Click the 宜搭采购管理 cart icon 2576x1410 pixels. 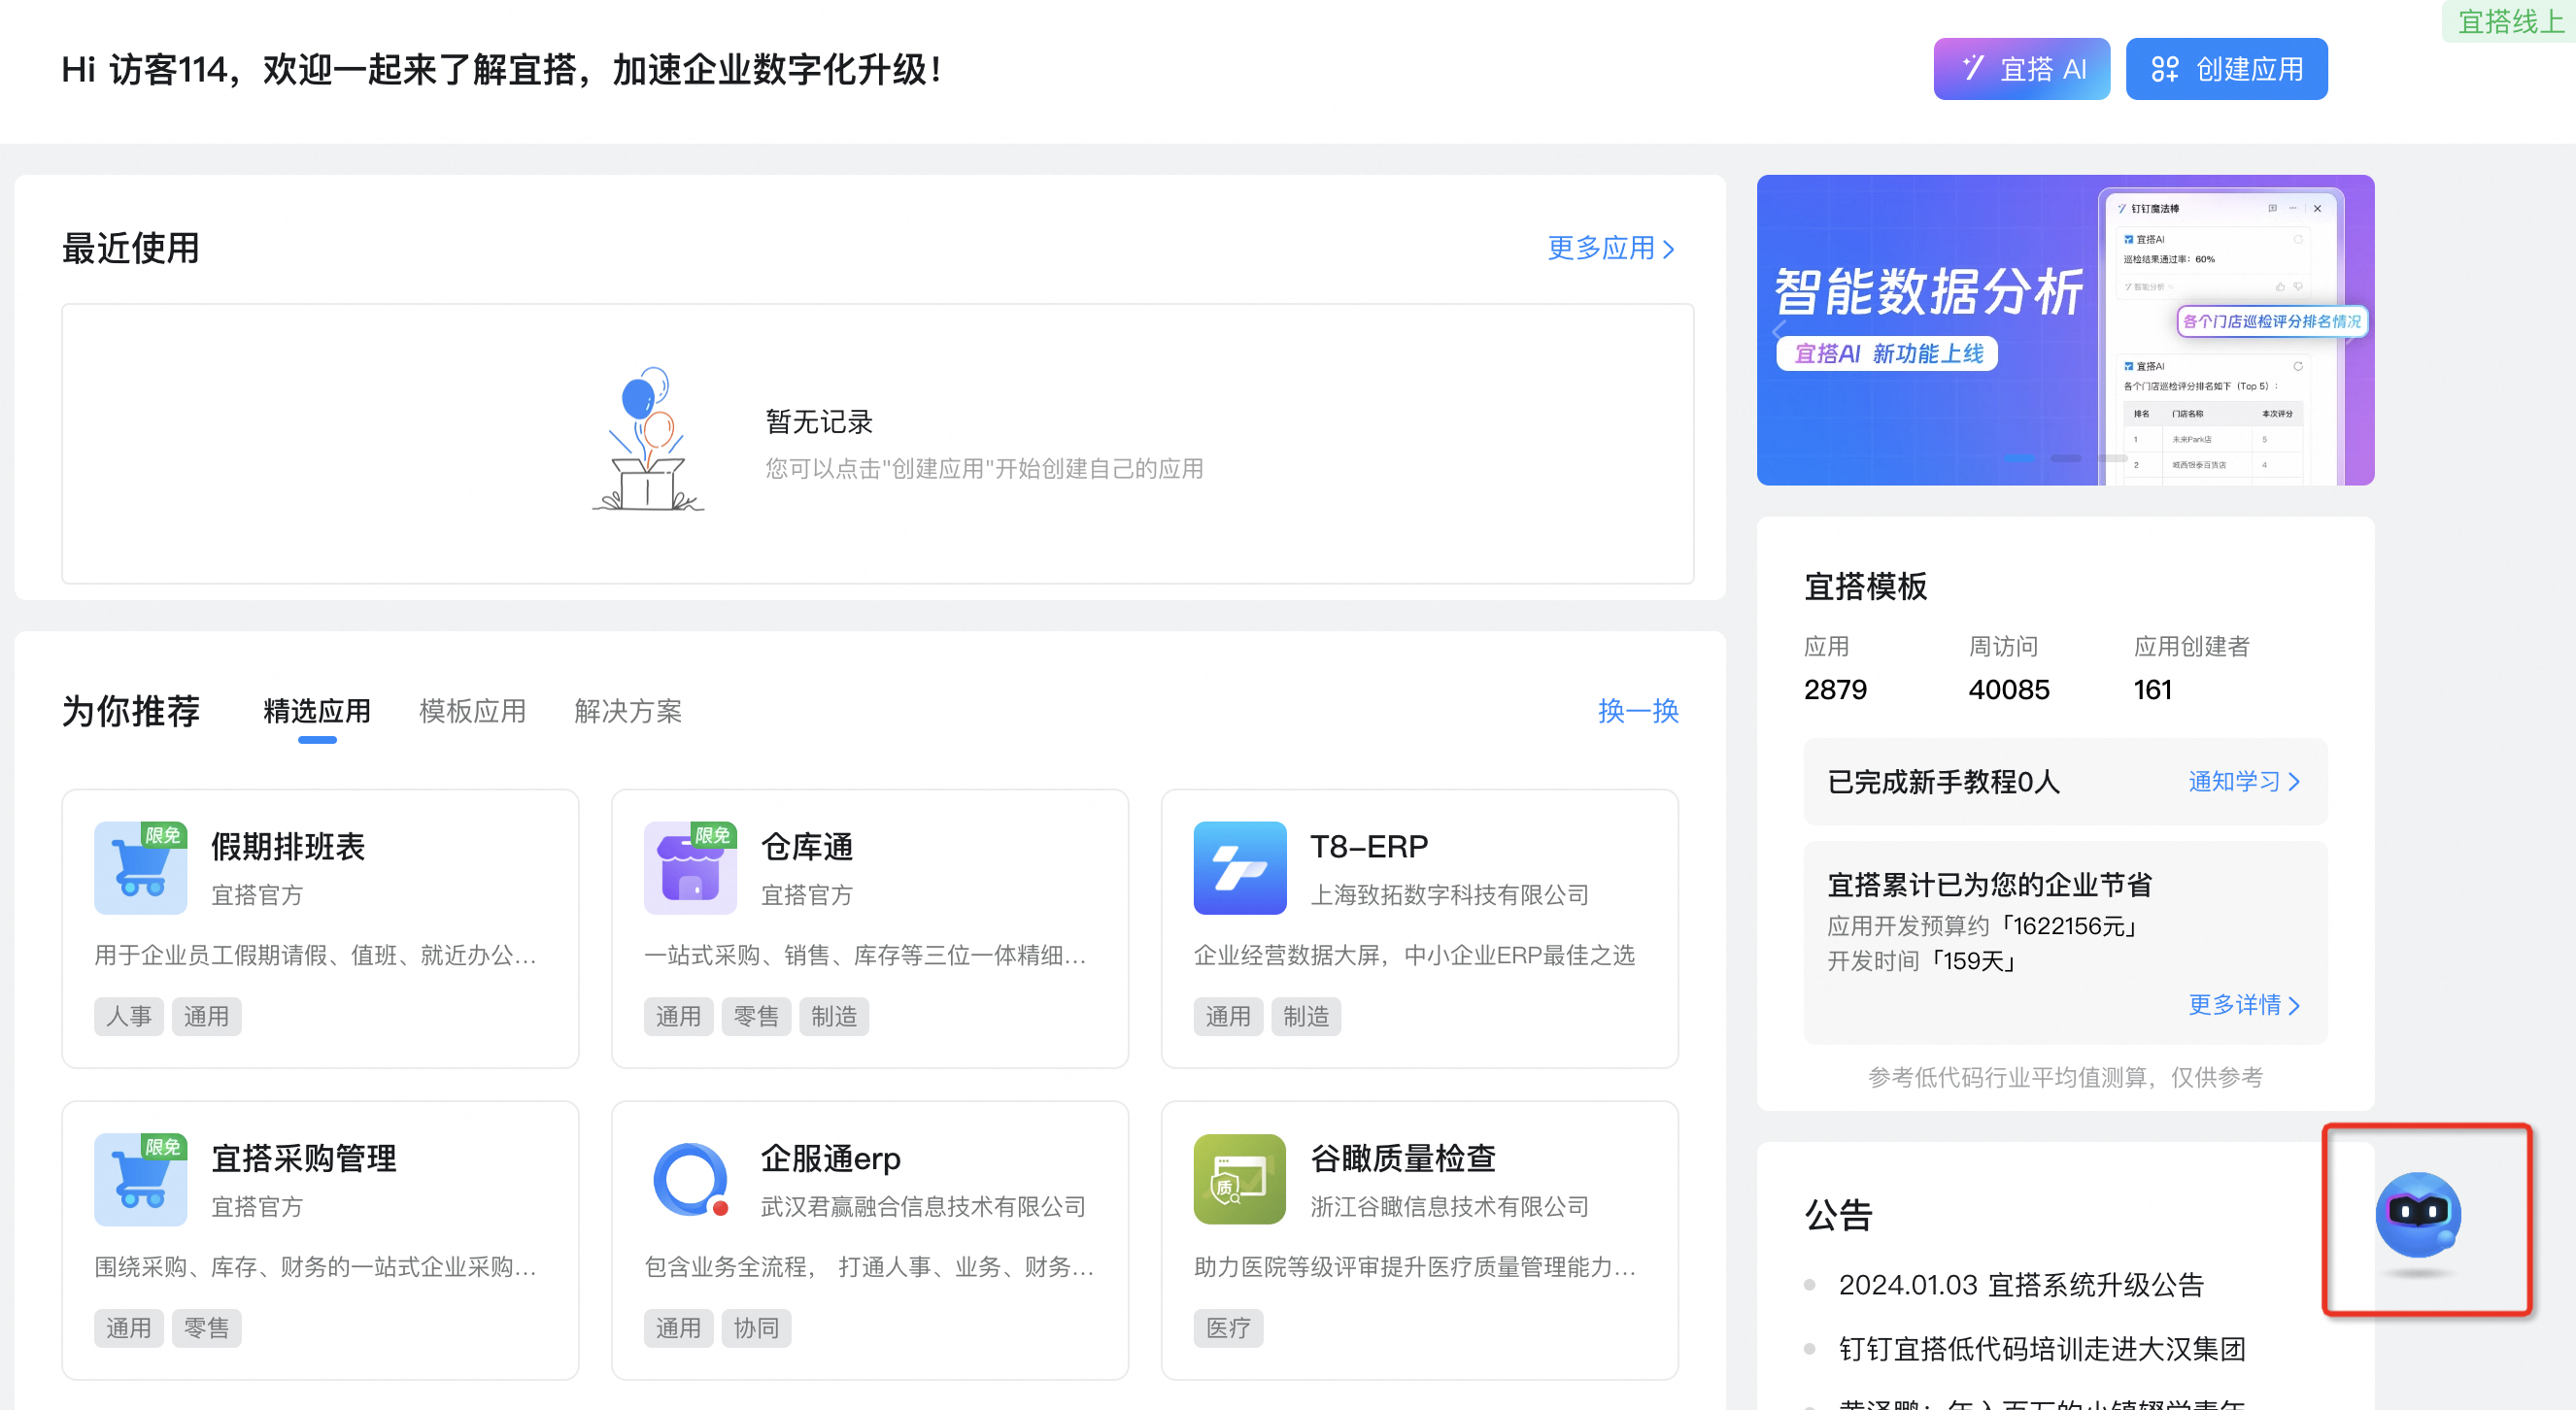pos(140,1180)
